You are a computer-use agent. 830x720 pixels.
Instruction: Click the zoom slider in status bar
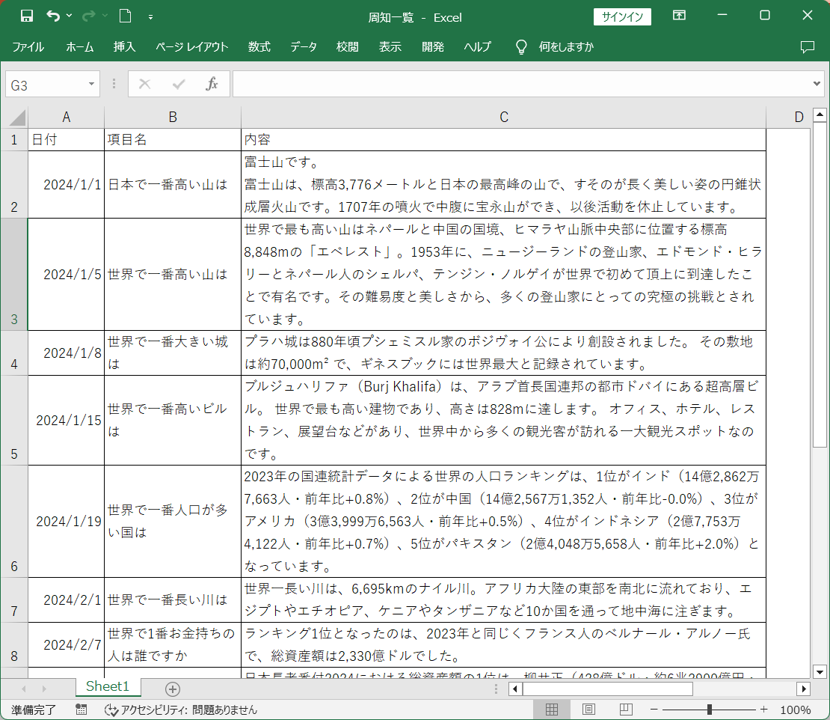point(709,710)
